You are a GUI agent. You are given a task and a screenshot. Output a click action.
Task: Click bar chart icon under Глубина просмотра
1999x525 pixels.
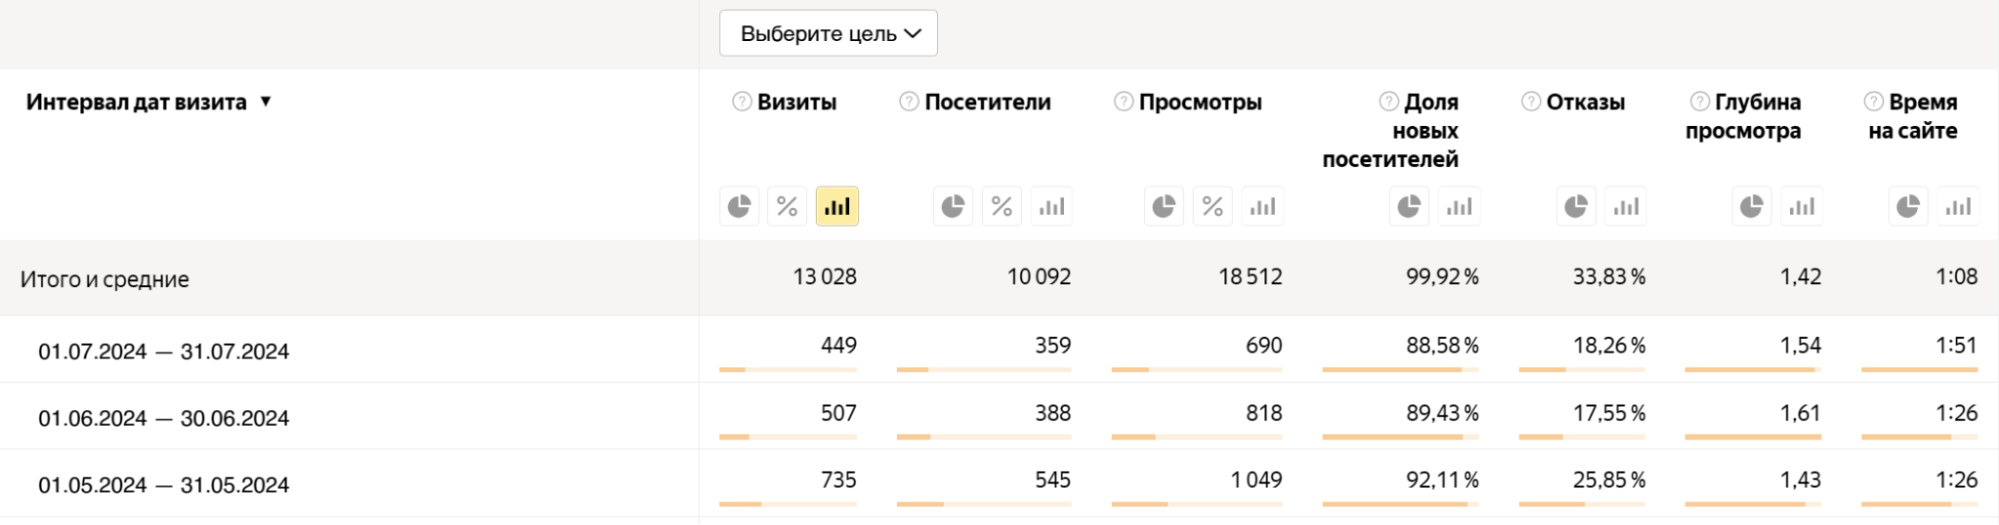(1801, 207)
